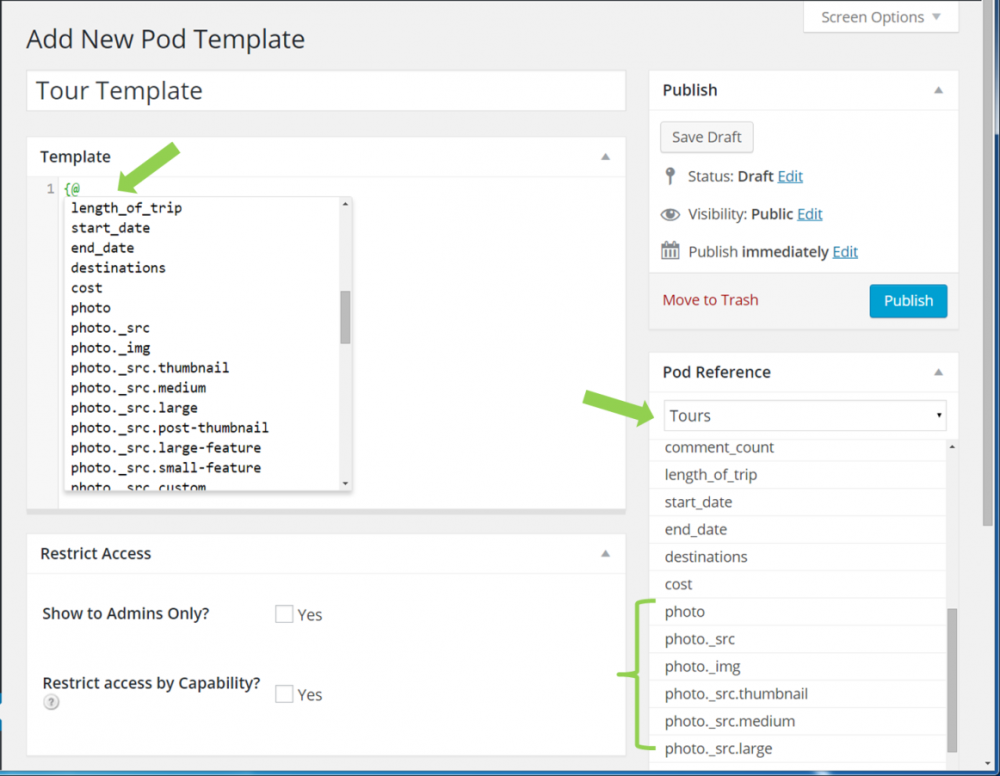Open the Tours pod reference dropdown
Image resolution: width=1000 pixels, height=776 pixels.
pyautogui.click(x=804, y=415)
